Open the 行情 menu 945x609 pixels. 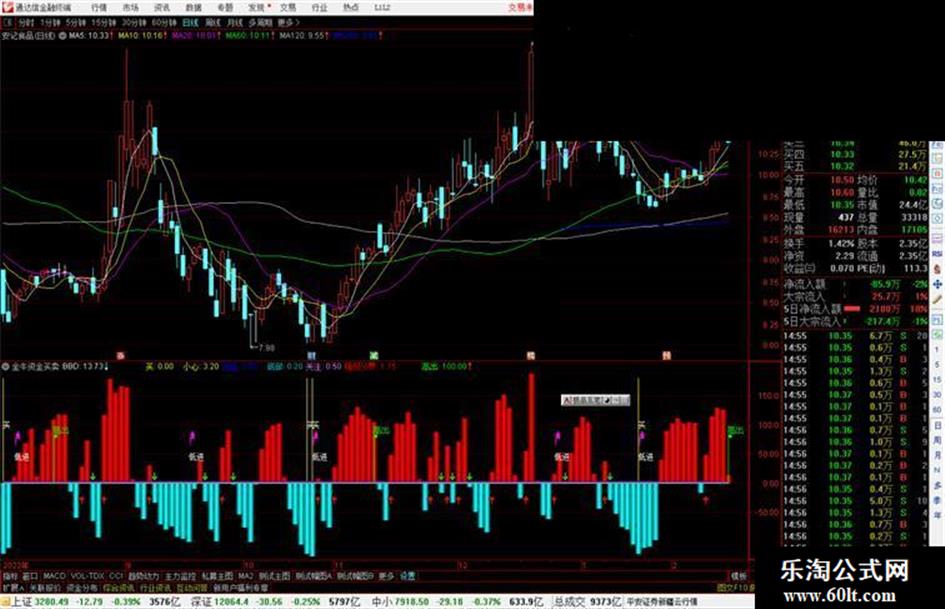pyautogui.click(x=99, y=8)
